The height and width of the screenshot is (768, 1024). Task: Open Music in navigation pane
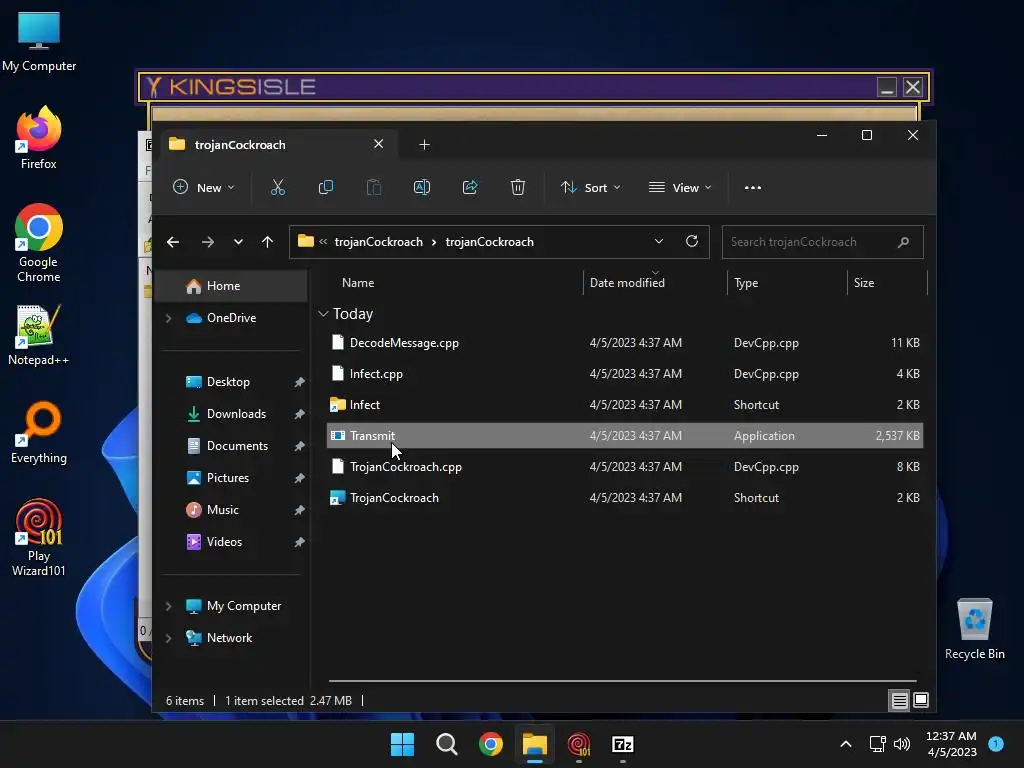click(x=223, y=510)
